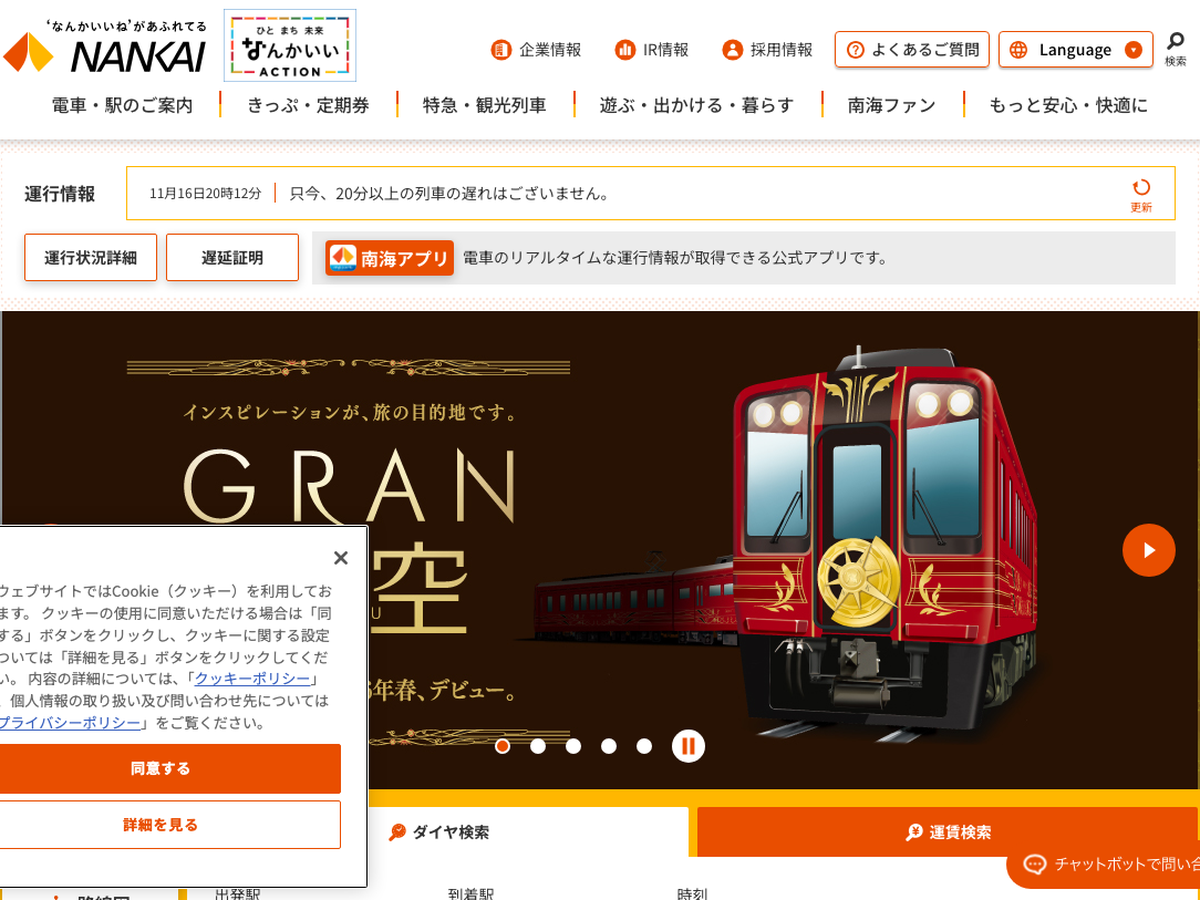
Task: Select the first carousel dot
Action: 502,746
